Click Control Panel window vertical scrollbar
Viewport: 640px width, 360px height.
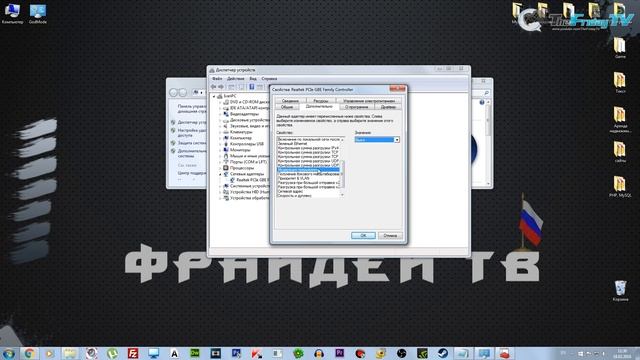pyautogui.click(x=488, y=143)
